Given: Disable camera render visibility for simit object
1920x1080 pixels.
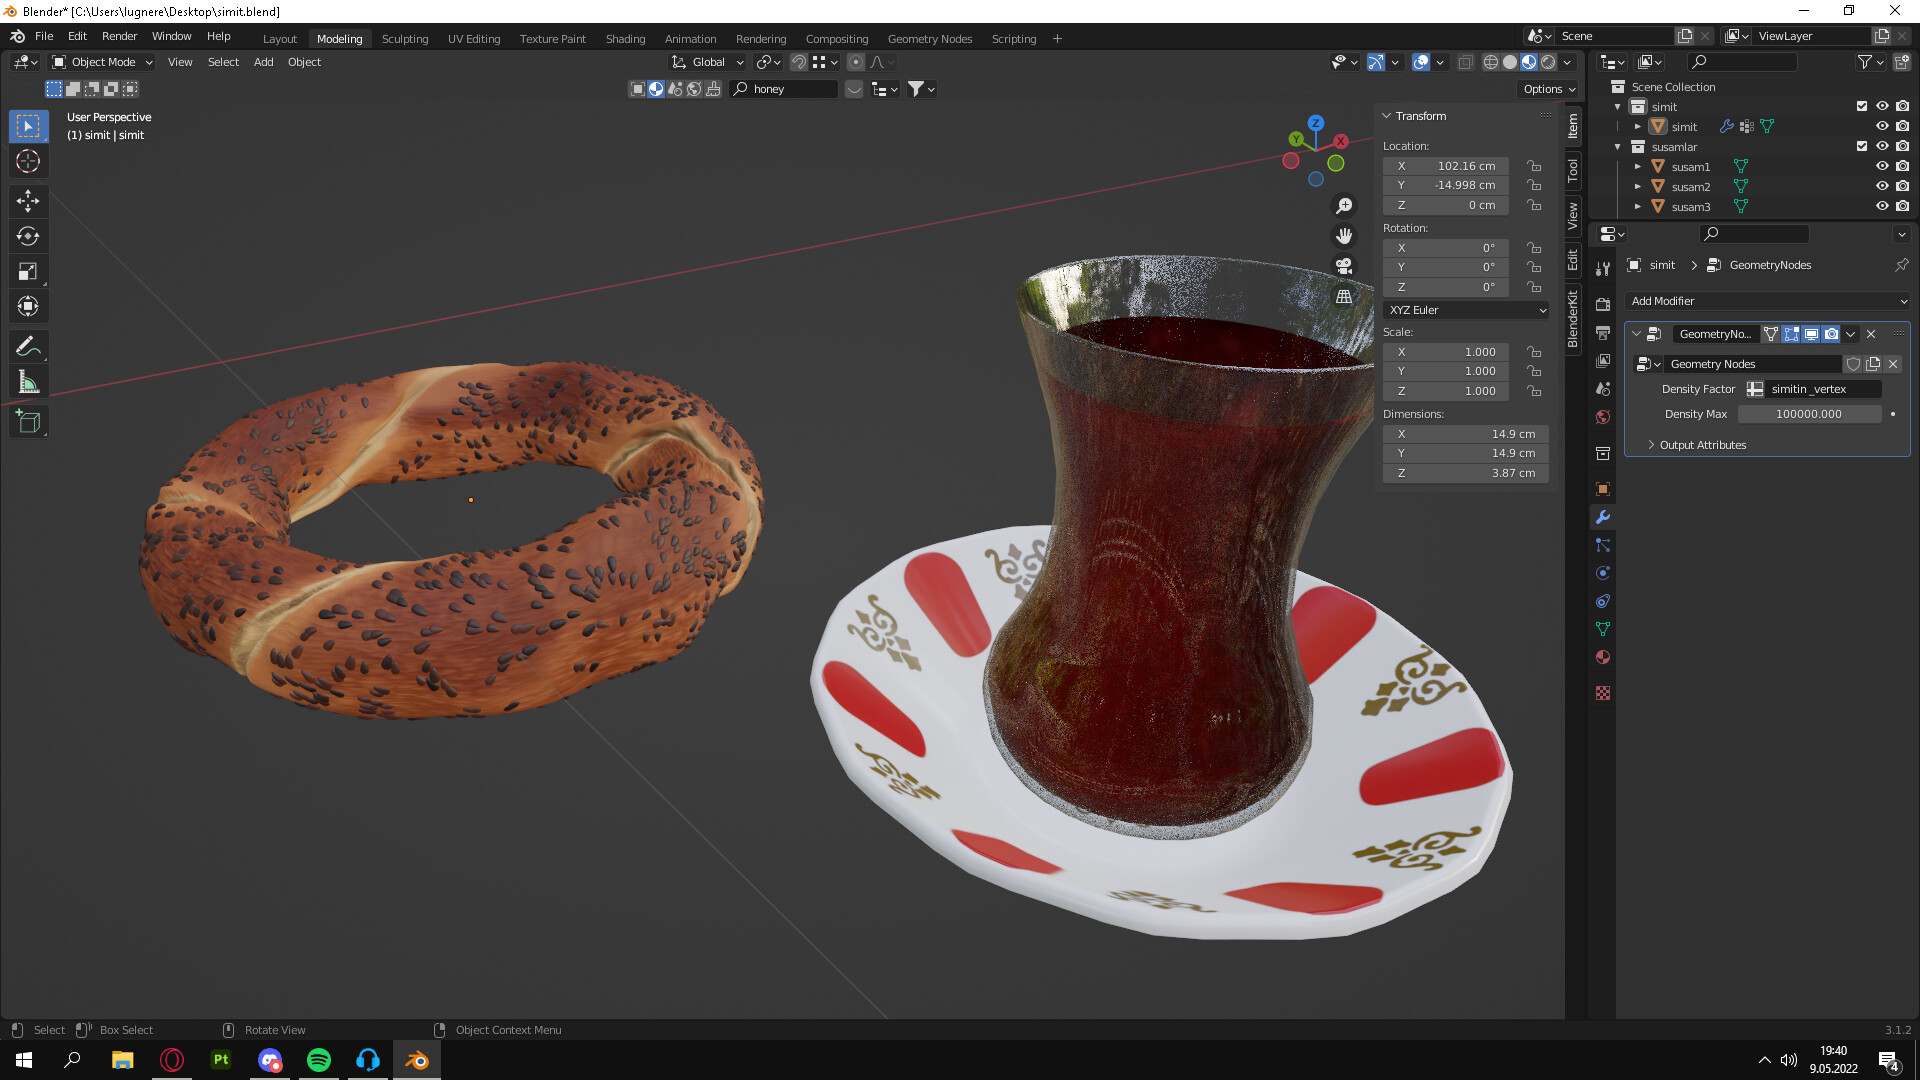Looking at the screenshot, I should coord(1901,126).
